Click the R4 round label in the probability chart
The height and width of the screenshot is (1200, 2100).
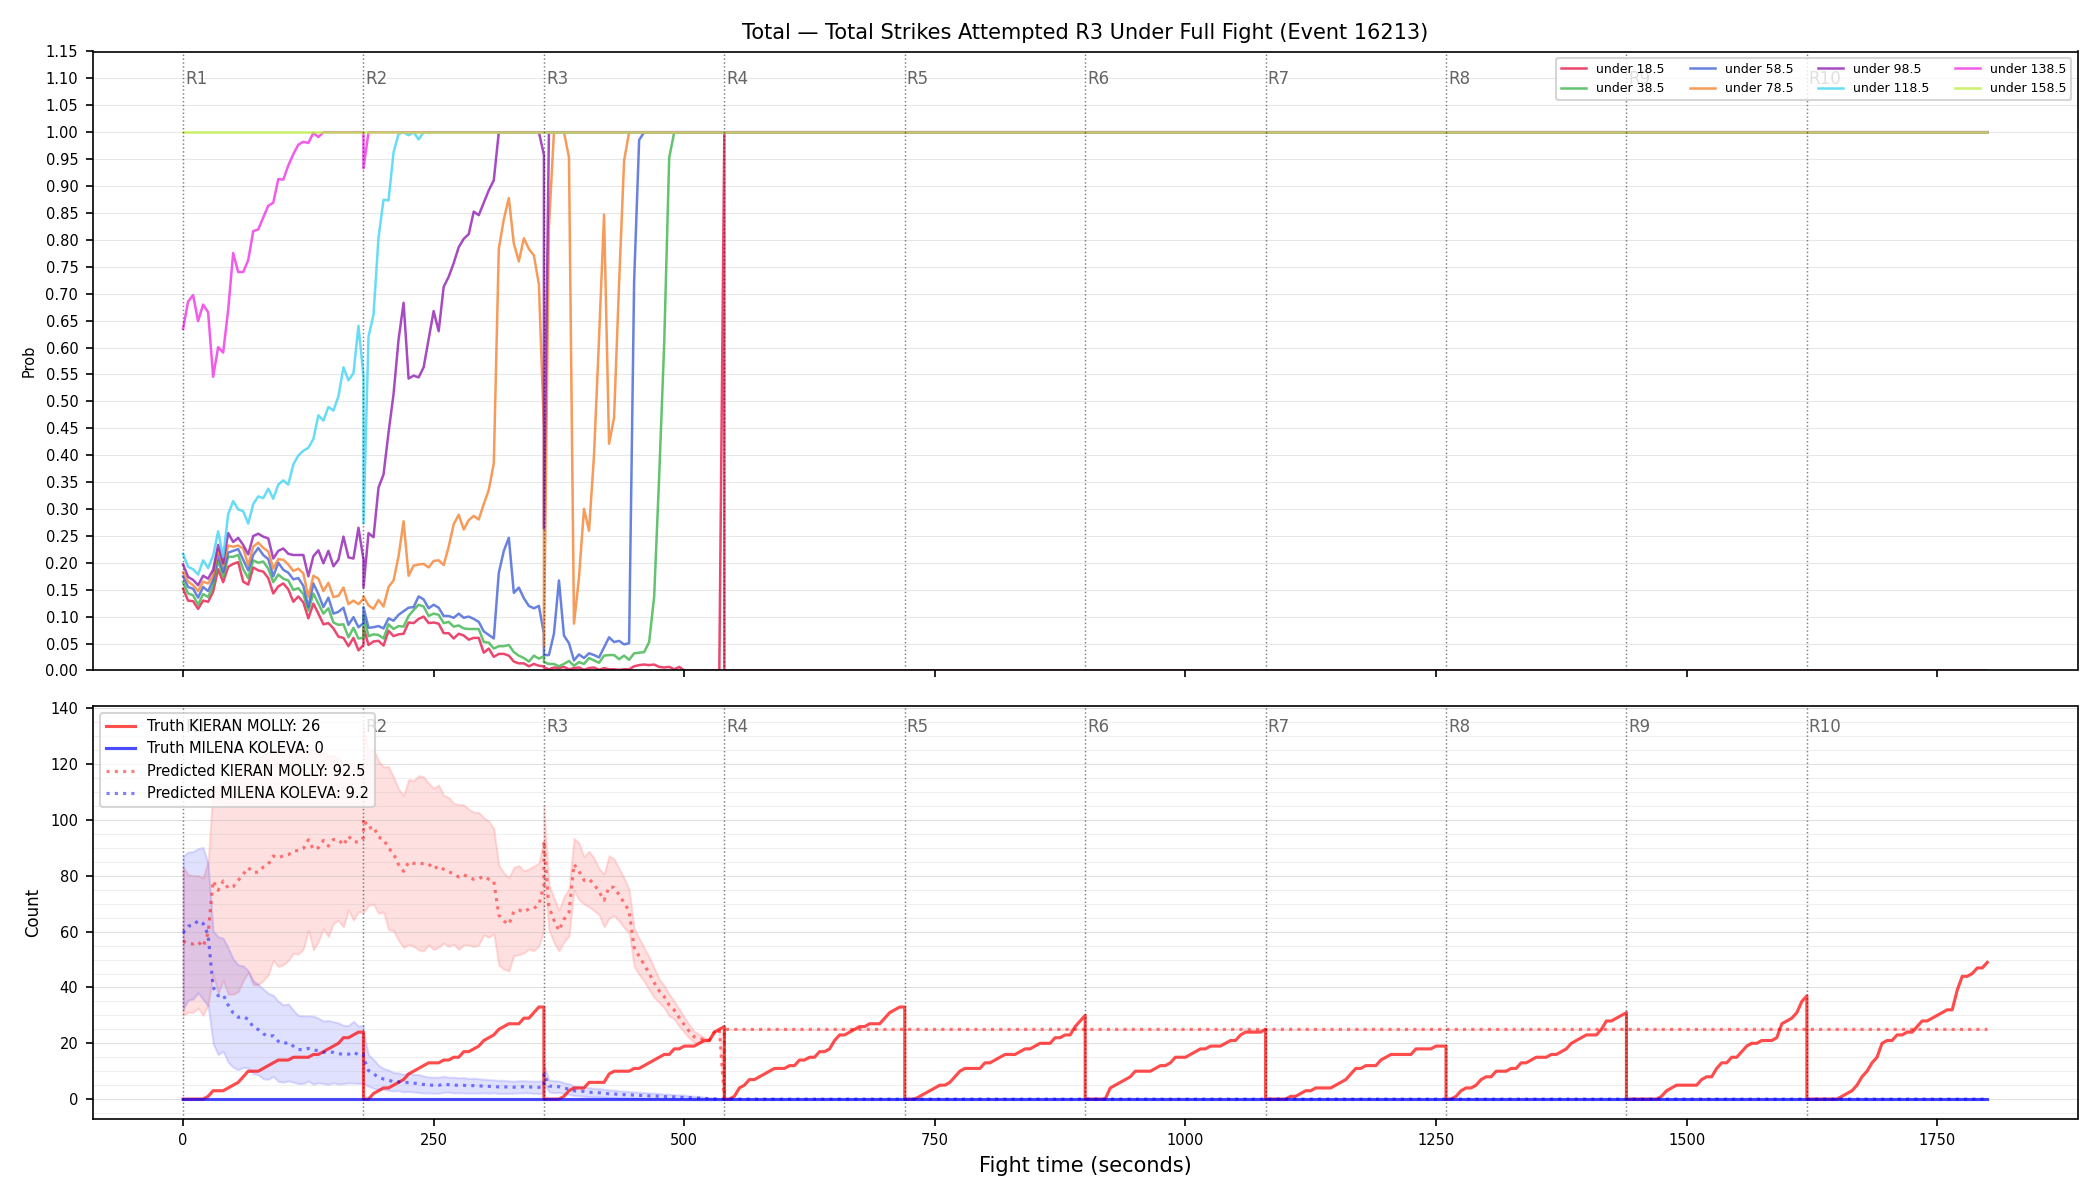(x=737, y=78)
